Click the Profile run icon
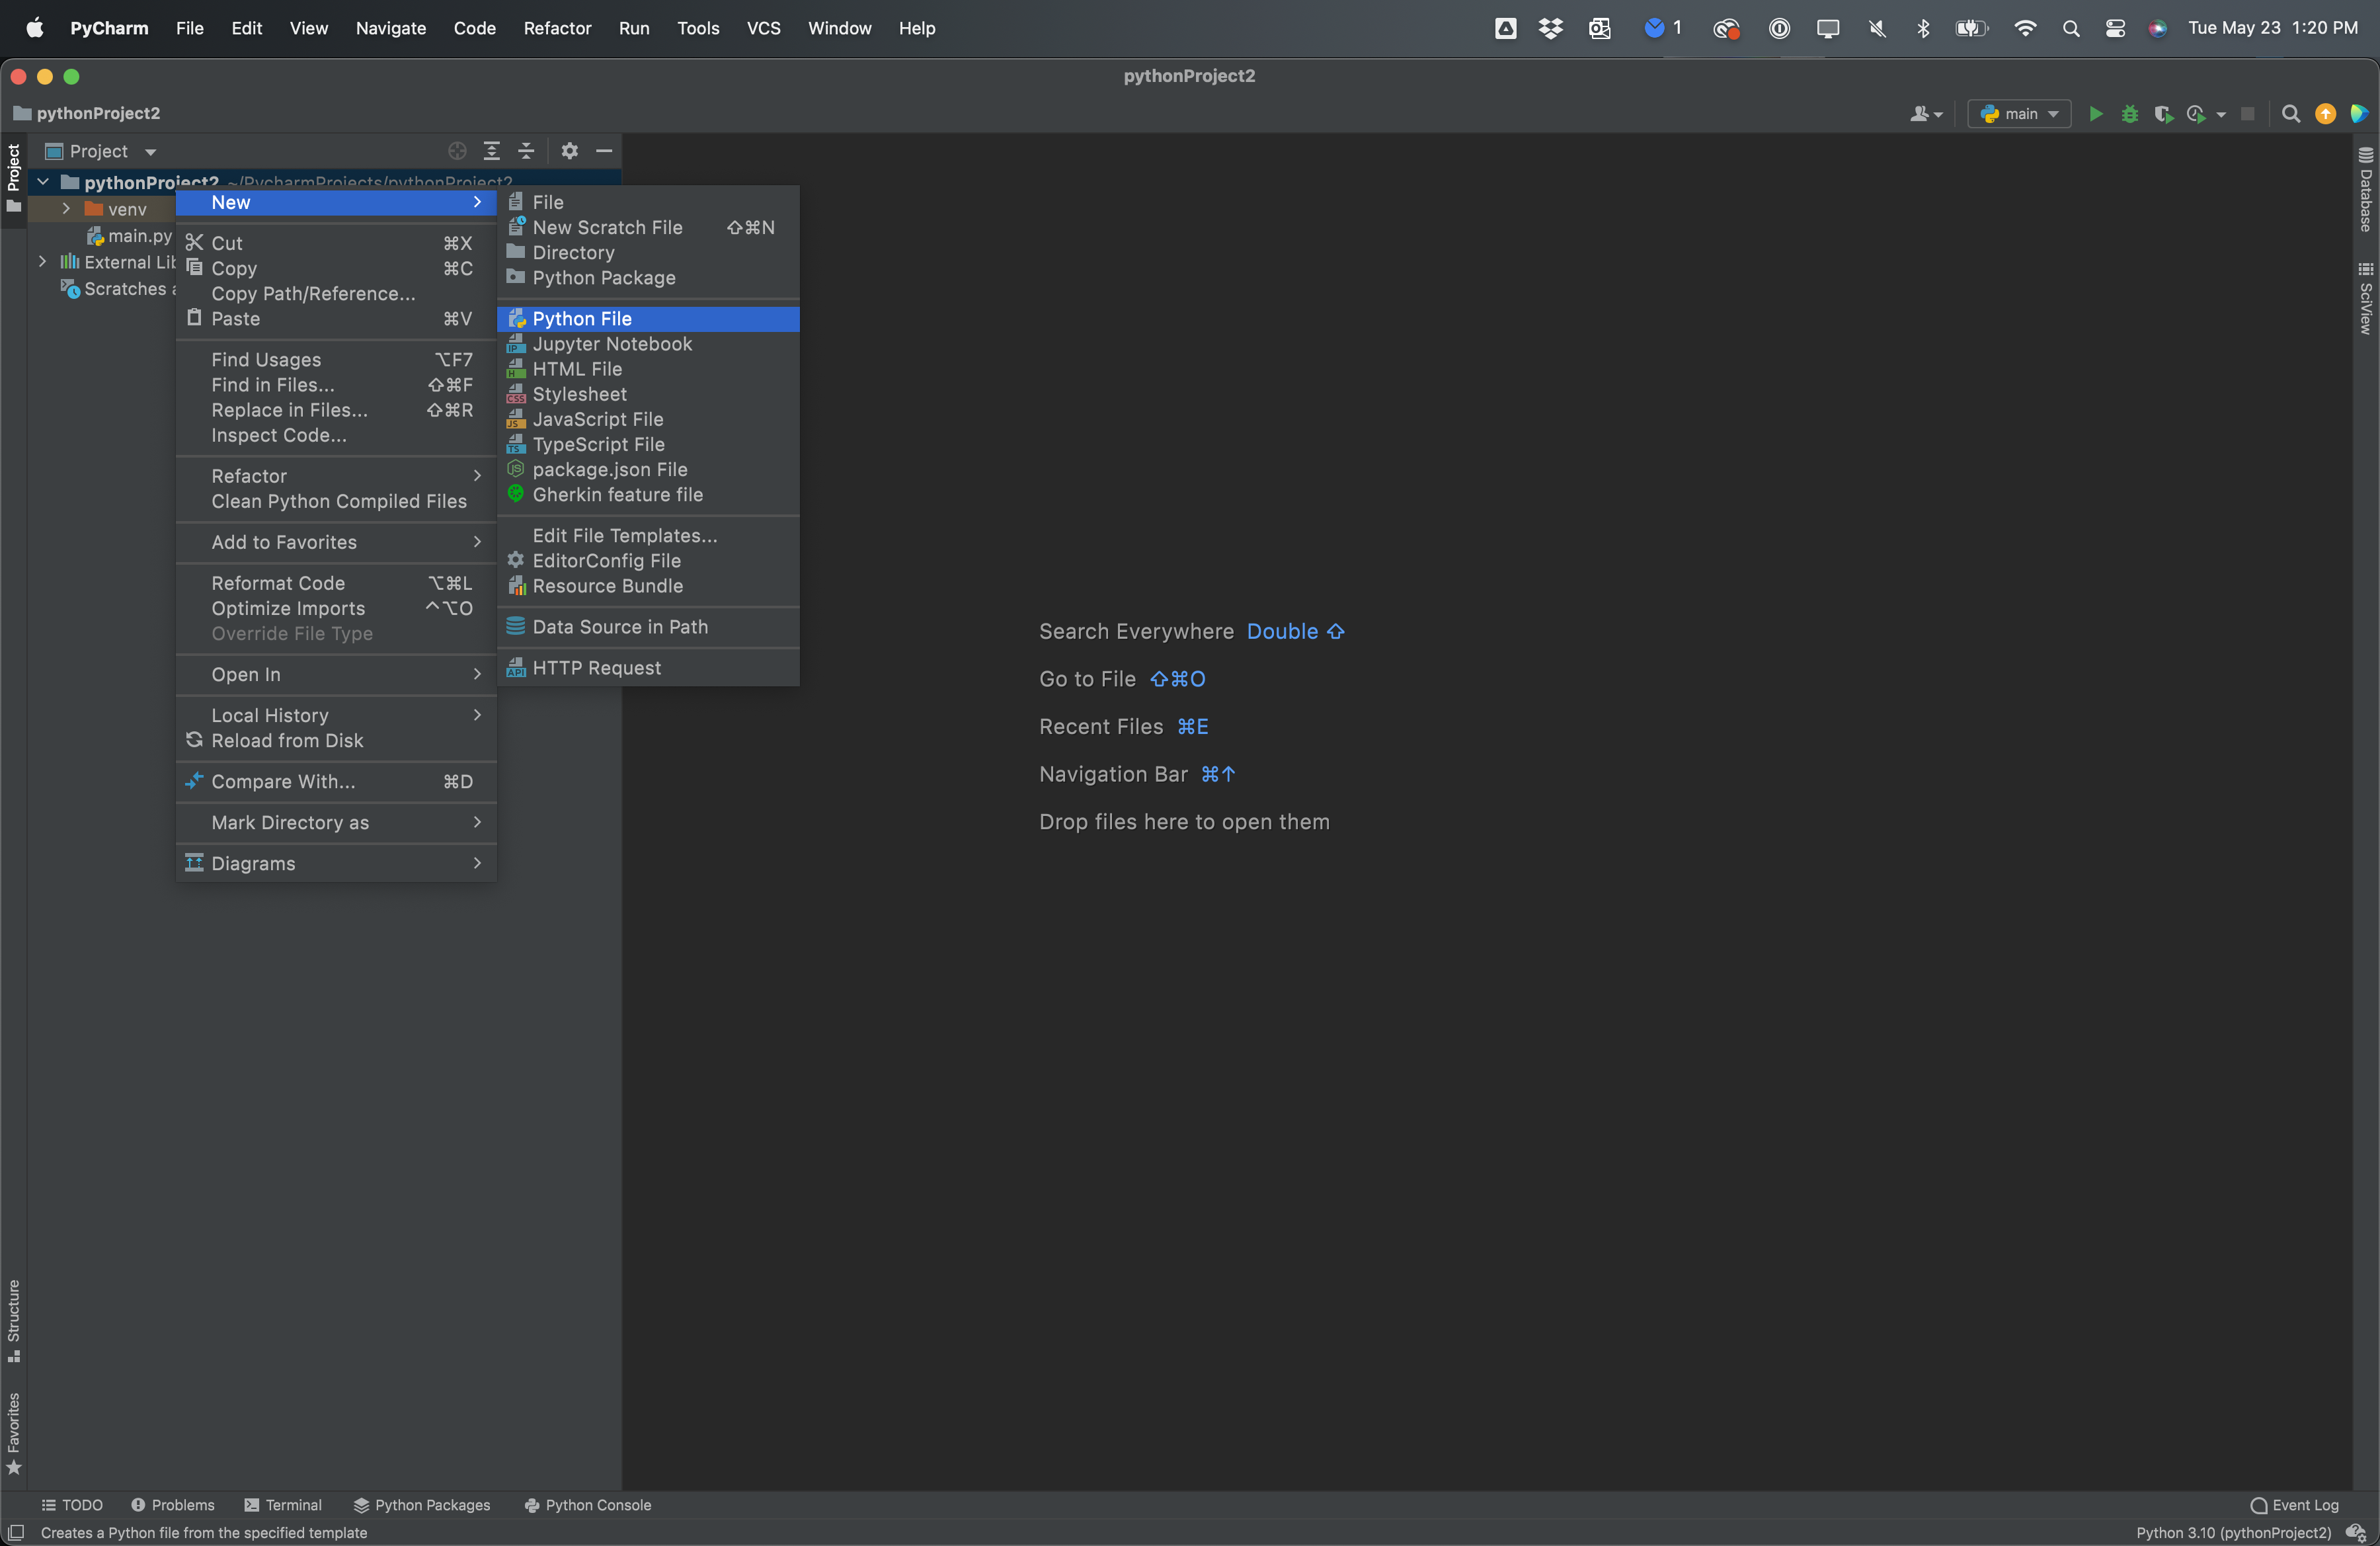 pos(2196,114)
